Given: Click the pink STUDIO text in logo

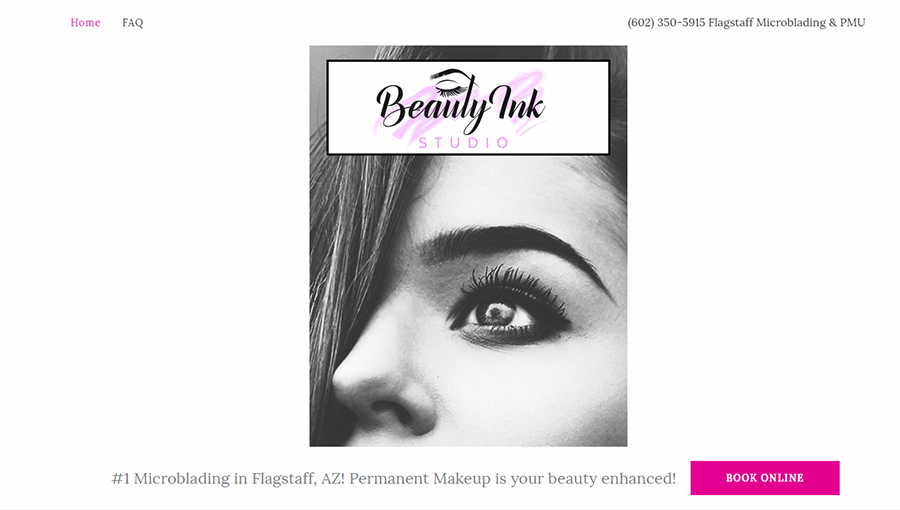Looking at the screenshot, I should [464, 143].
